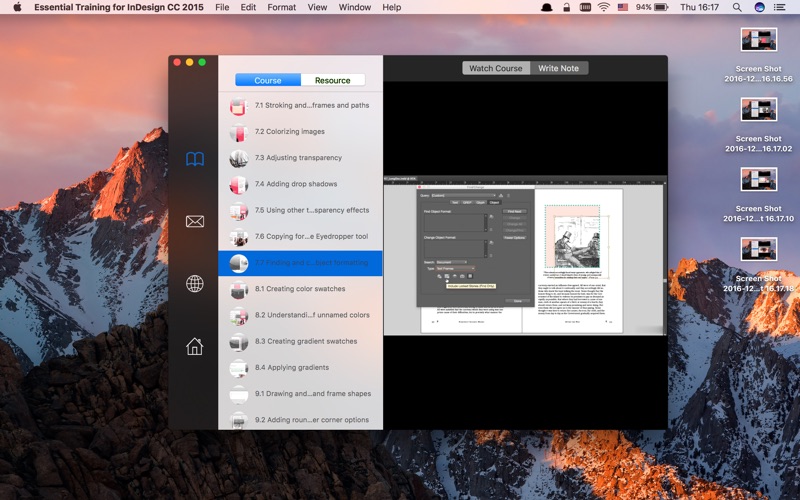
Task: Click the yellow minimize window button
Action: point(189,62)
